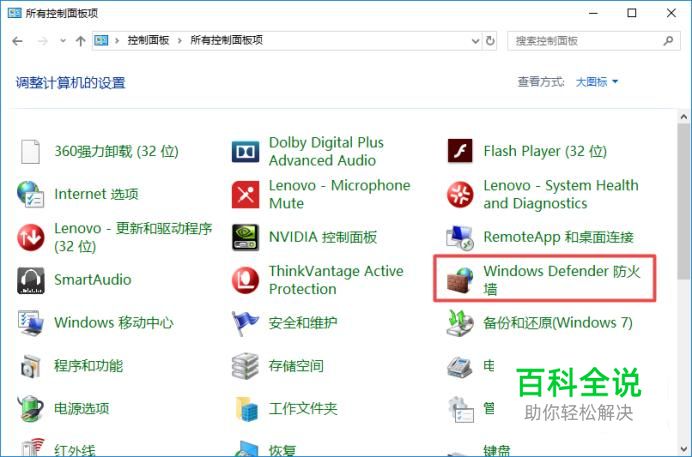Viewport: 692px width, 457px height.
Task: Open the SmartAudio link
Action: point(93,280)
